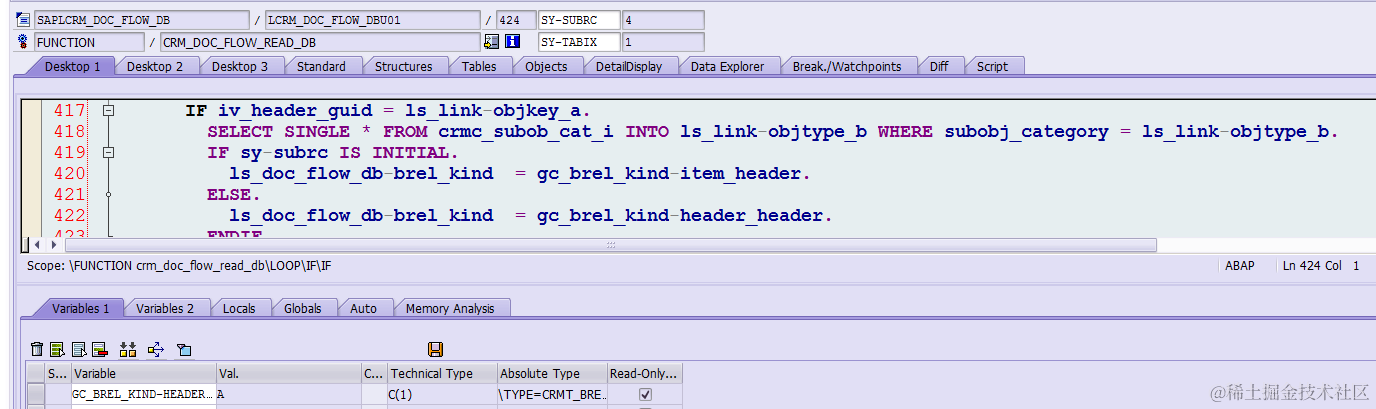Screen dimensions: 1376x409
Task: Click the trash delete icon in variables toolbar
Action: coord(37,349)
